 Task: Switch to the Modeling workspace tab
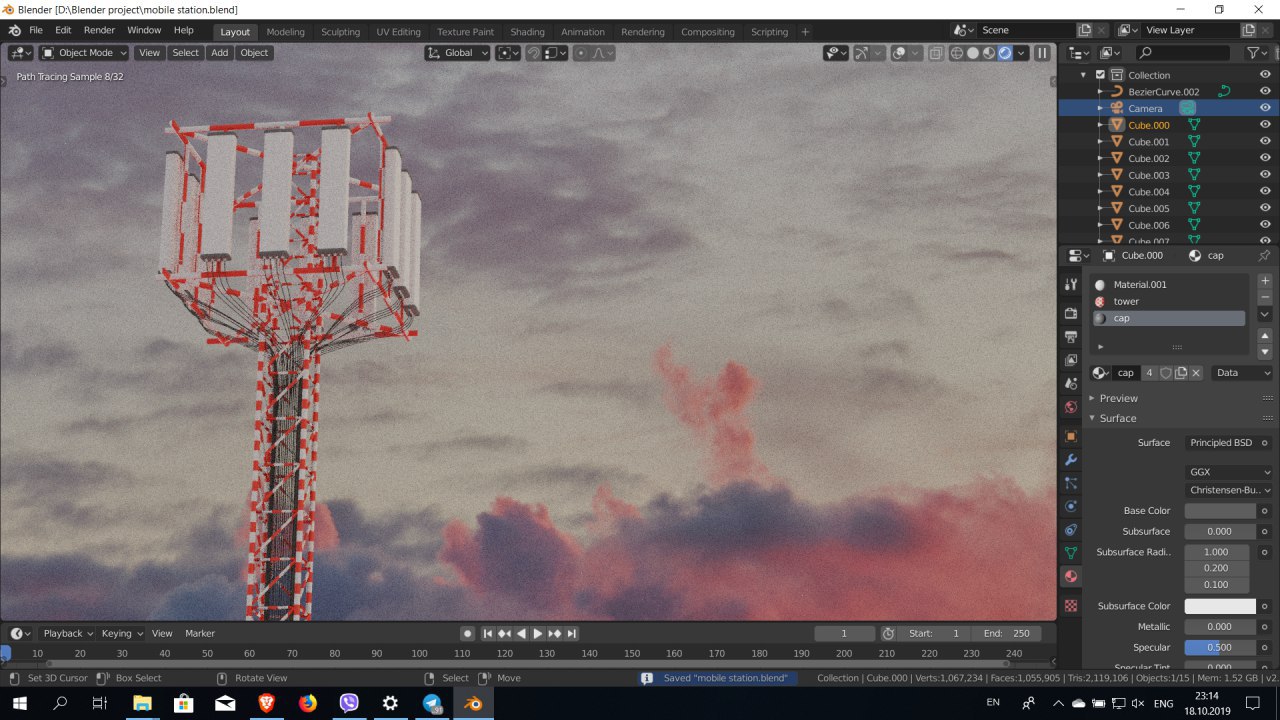click(x=285, y=32)
